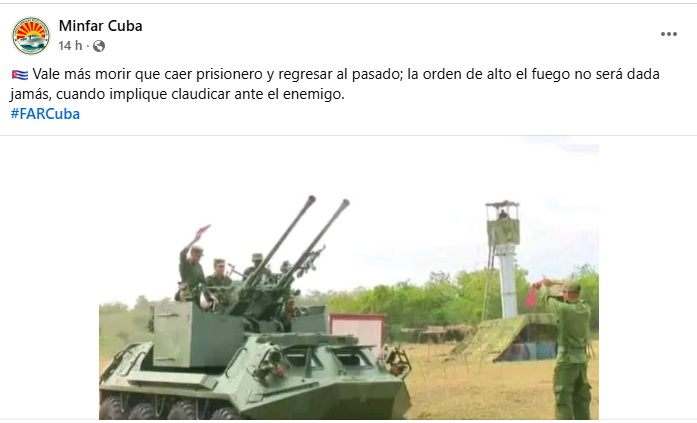697x423 pixels.
Task: Click the globe public audience icon
Action: (x=99, y=46)
